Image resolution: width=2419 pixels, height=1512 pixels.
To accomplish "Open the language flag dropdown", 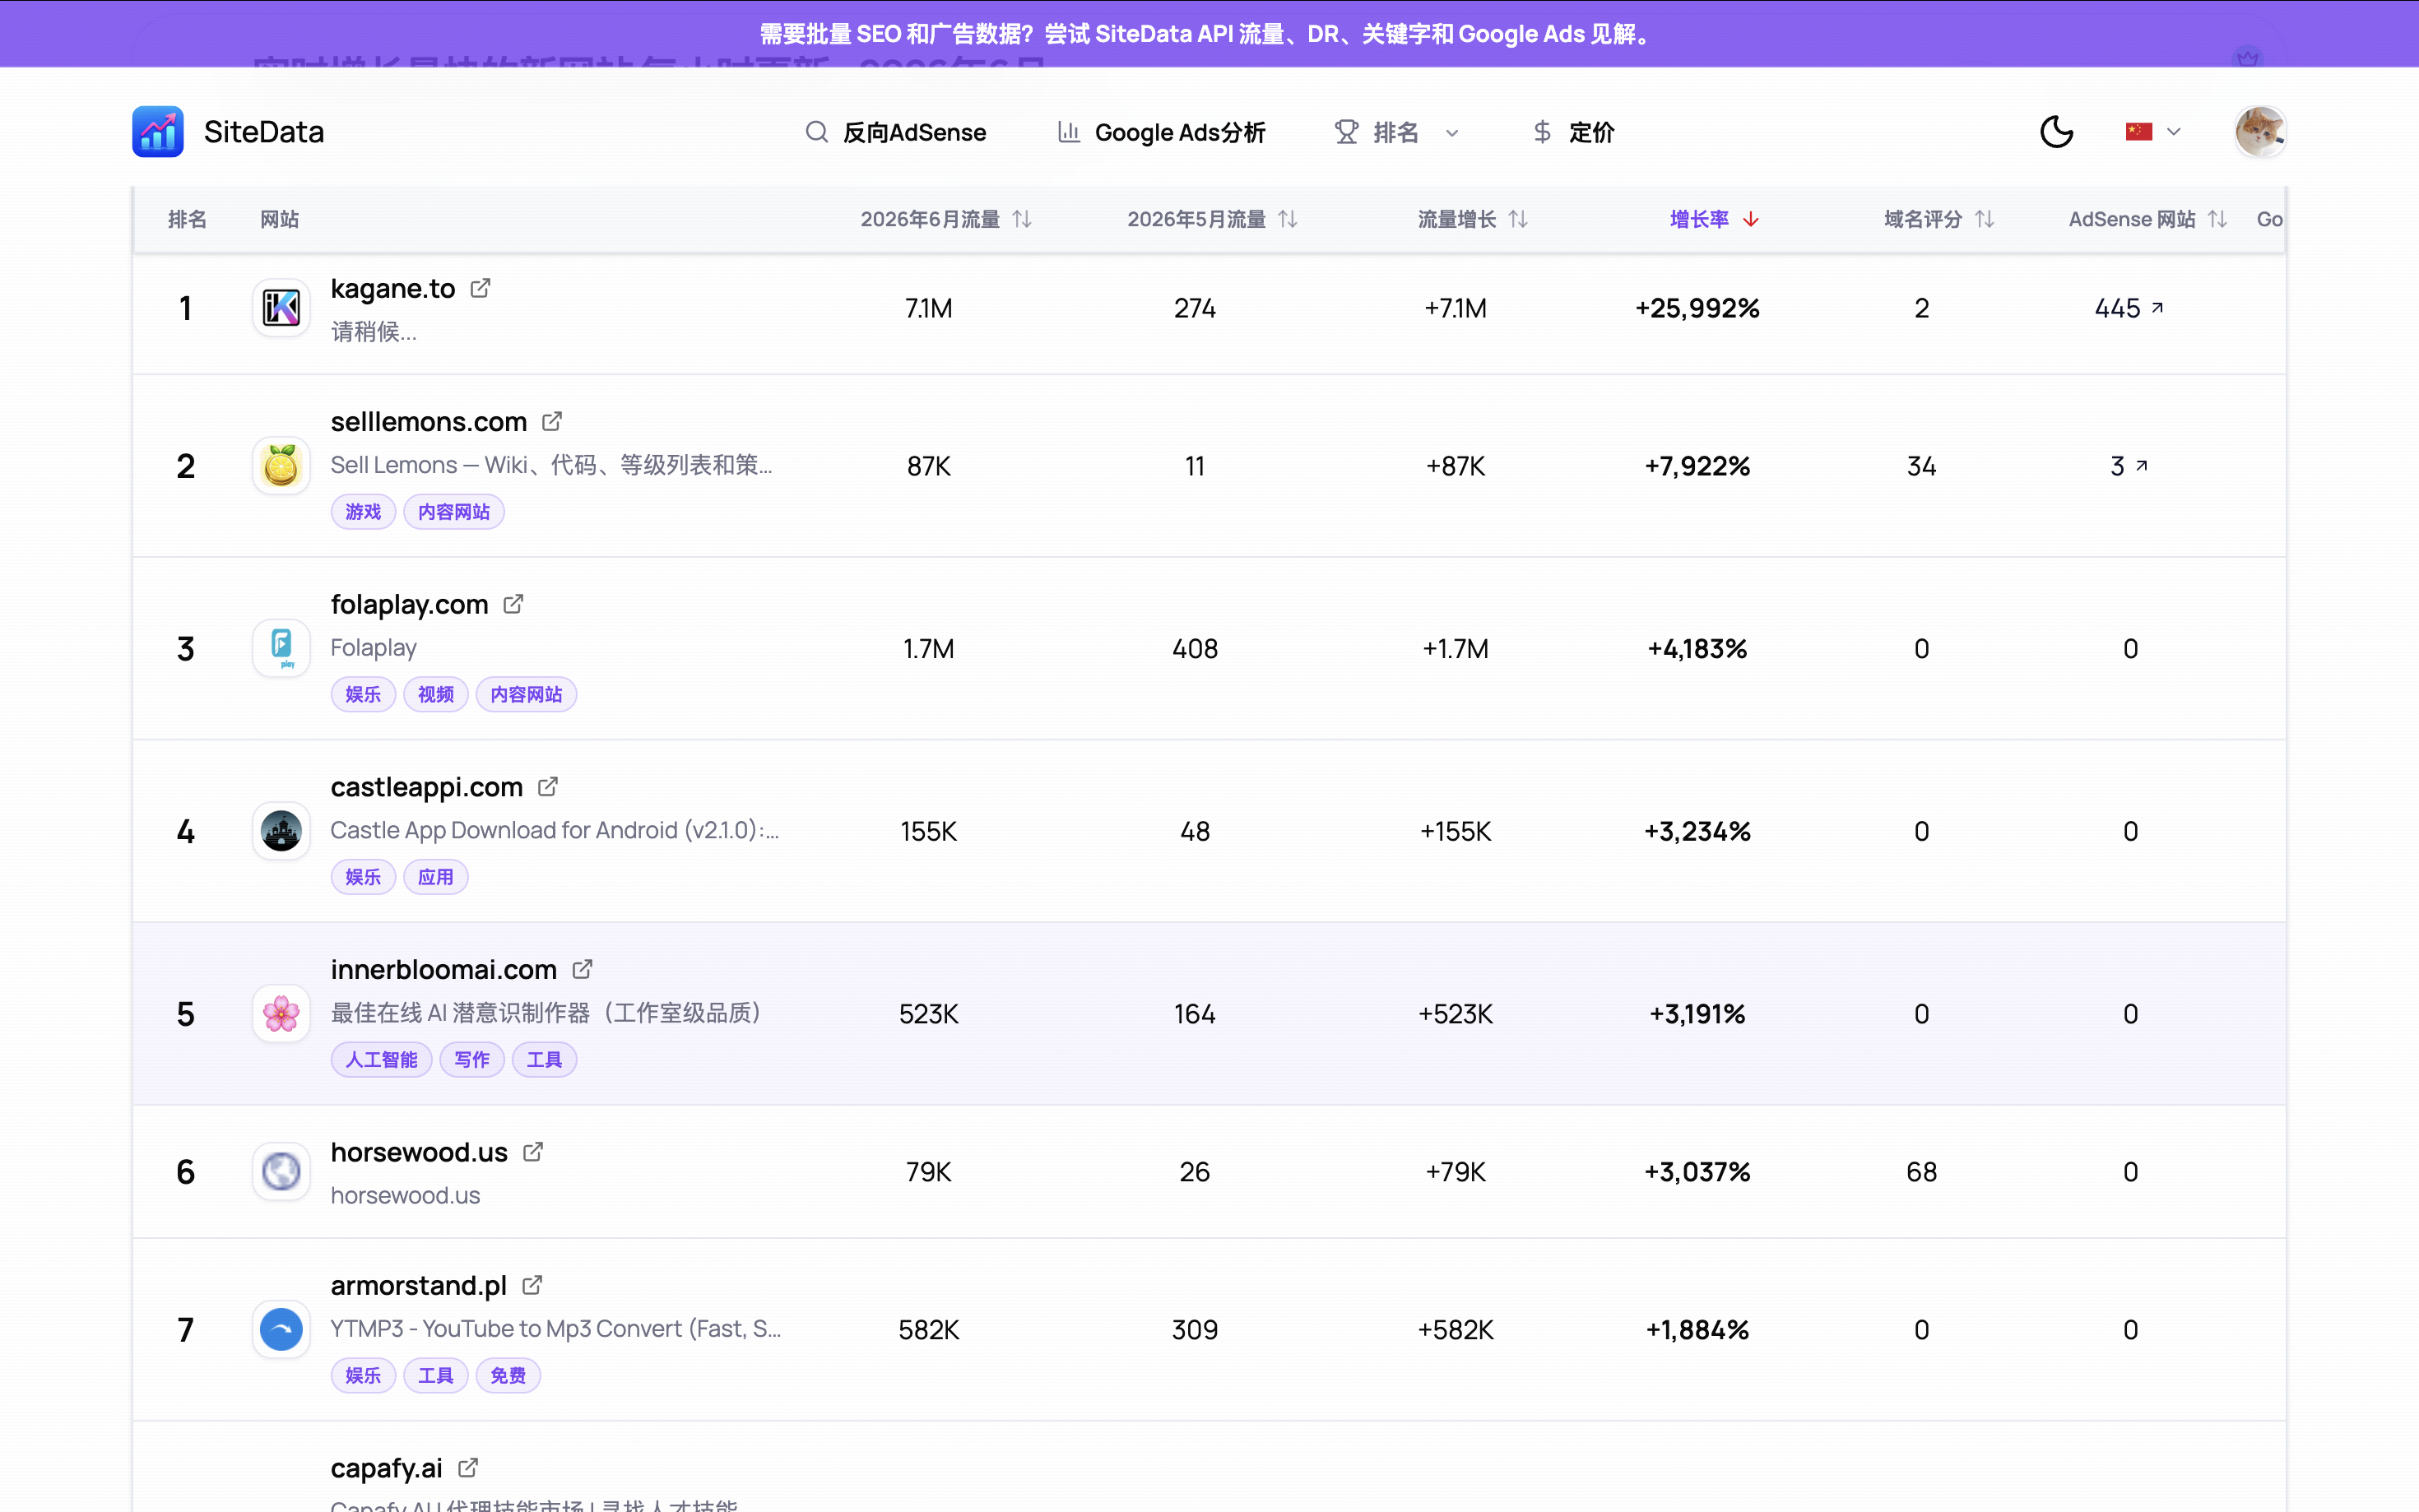I will [x=2153, y=131].
